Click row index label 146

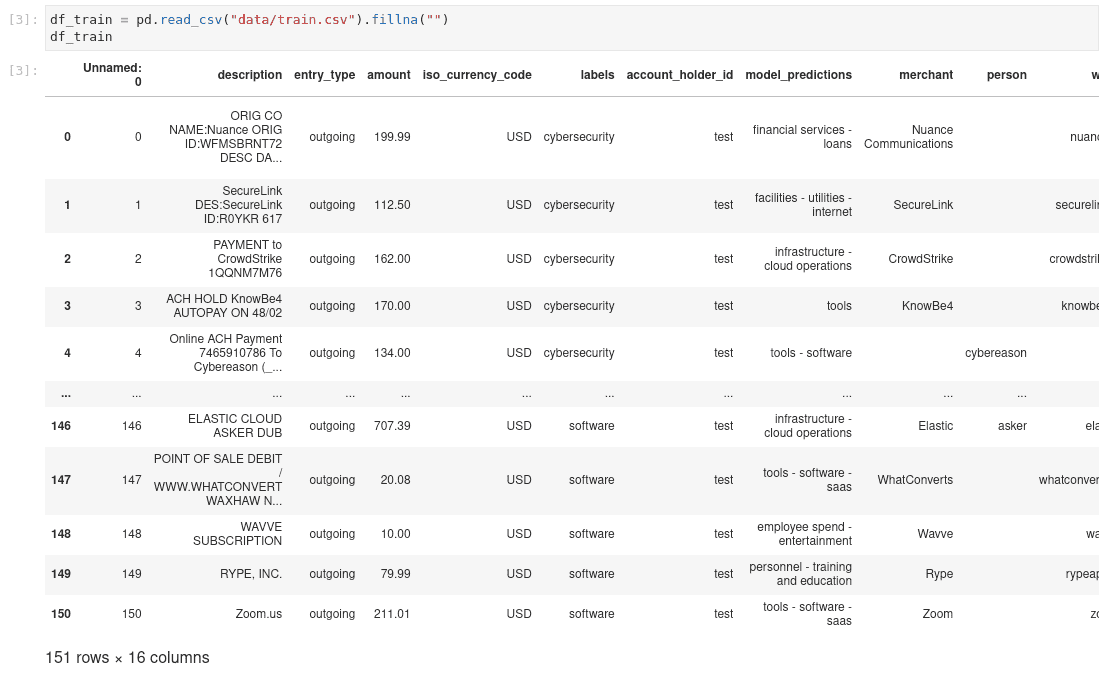pyautogui.click(x=61, y=425)
